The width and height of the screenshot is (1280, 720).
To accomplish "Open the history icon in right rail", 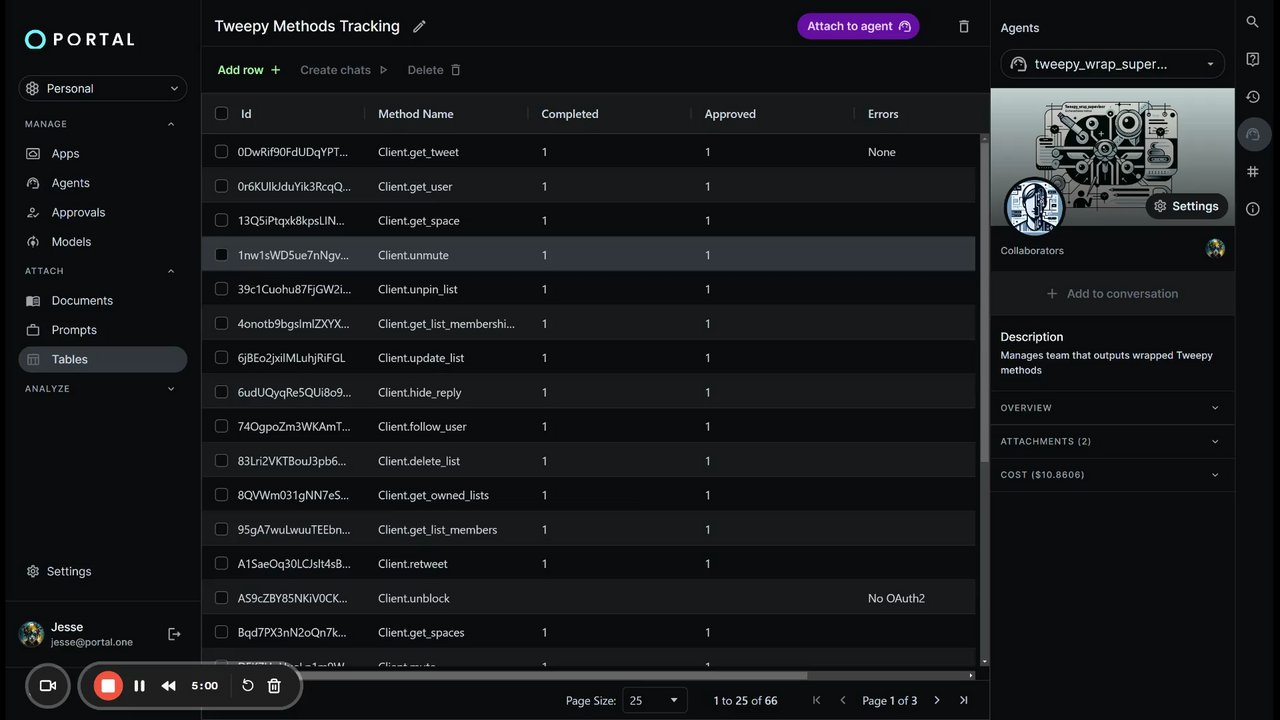I will (x=1253, y=97).
